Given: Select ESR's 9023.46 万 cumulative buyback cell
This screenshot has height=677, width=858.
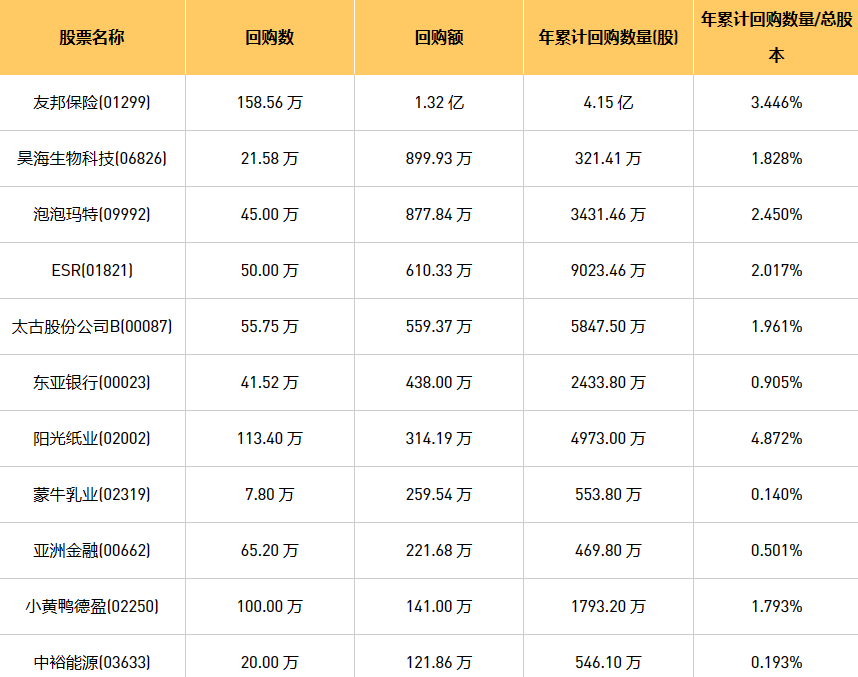Looking at the screenshot, I should [x=608, y=270].
